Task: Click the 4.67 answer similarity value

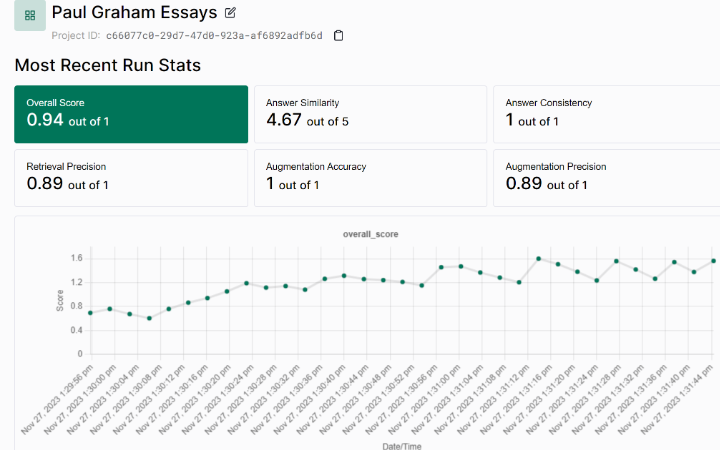Action: point(284,120)
